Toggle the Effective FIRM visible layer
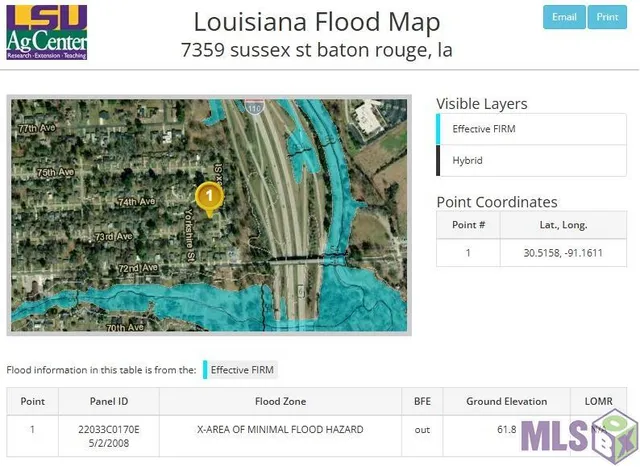Screen dimensions: 640x467 pyautogui.click(x=531, y=129)
